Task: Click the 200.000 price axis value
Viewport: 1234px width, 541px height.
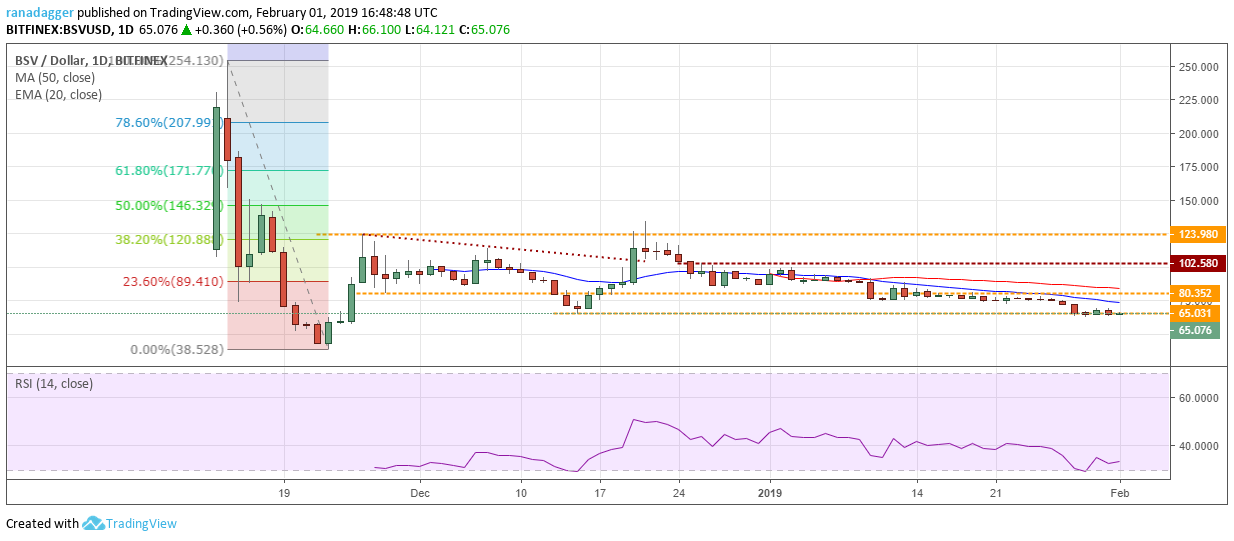Action: [1199, 134]
